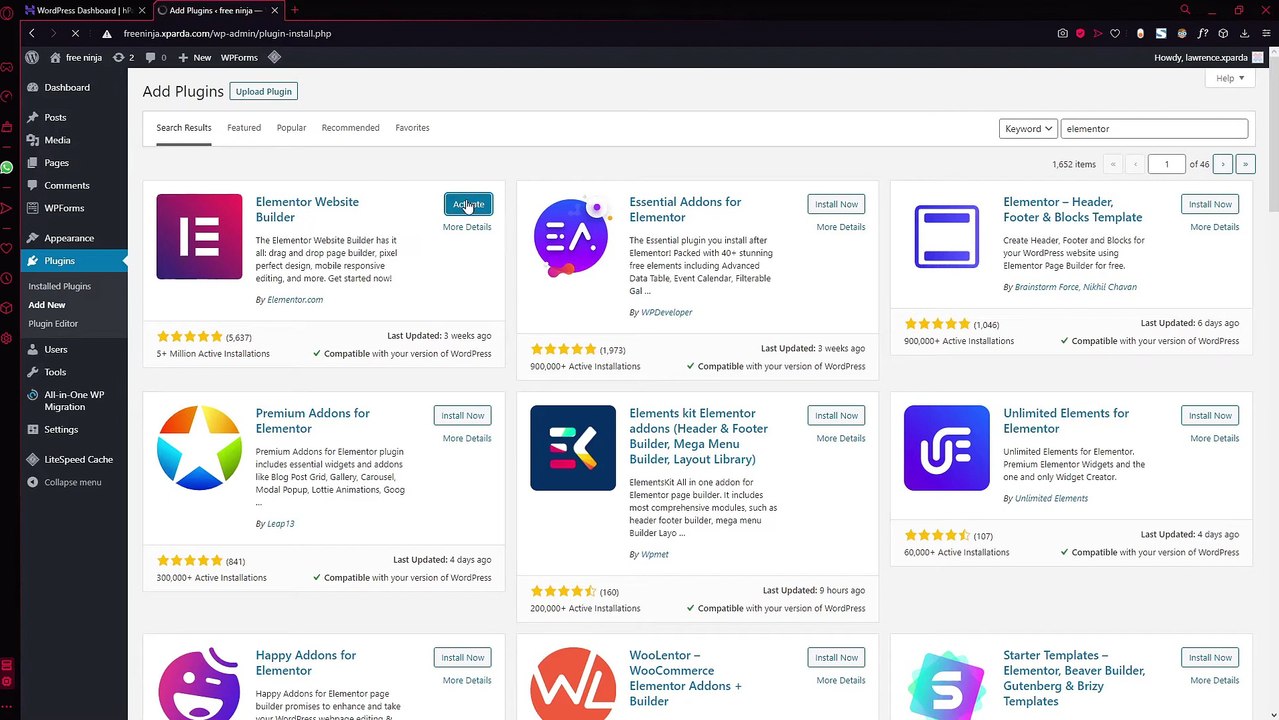Expand the Help panel dropdown

[1230, 78]
